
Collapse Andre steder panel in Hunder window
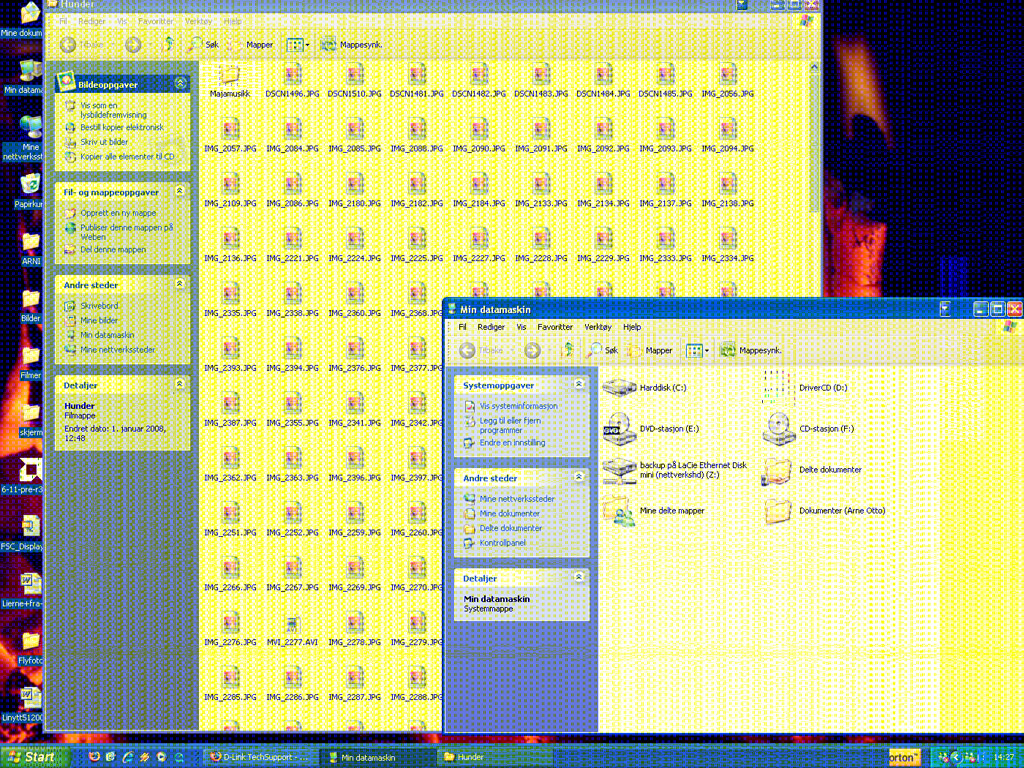coord(180,284)
